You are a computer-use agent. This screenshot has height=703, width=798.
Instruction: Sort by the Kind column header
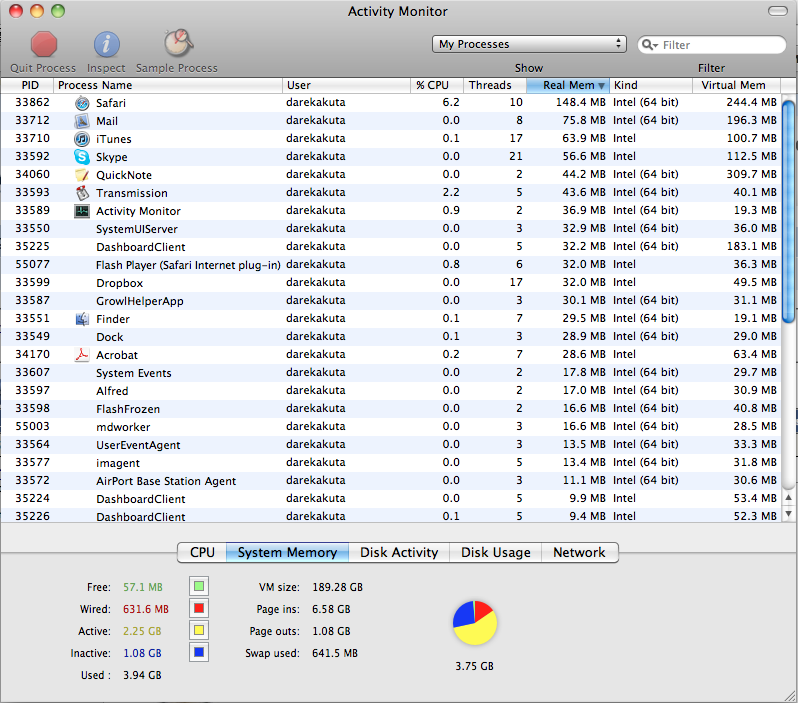pos(651,85)
